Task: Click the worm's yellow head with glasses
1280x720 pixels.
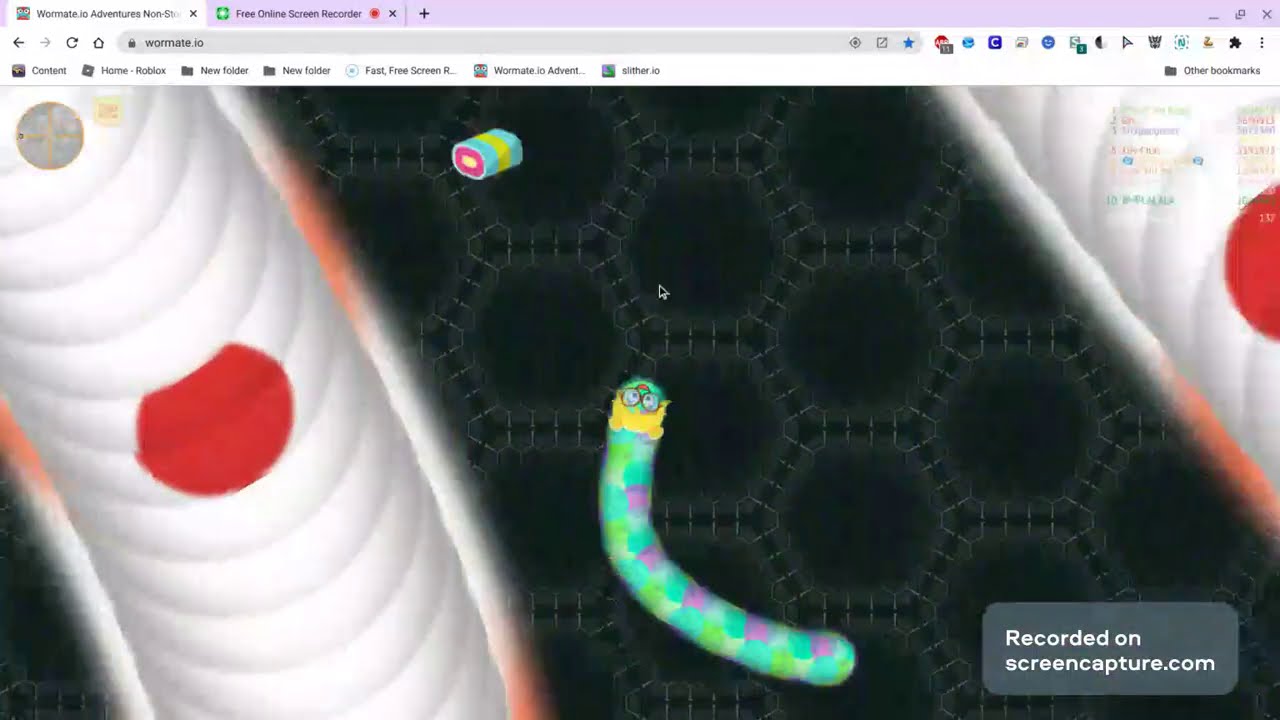Action: tap(640, 407)
